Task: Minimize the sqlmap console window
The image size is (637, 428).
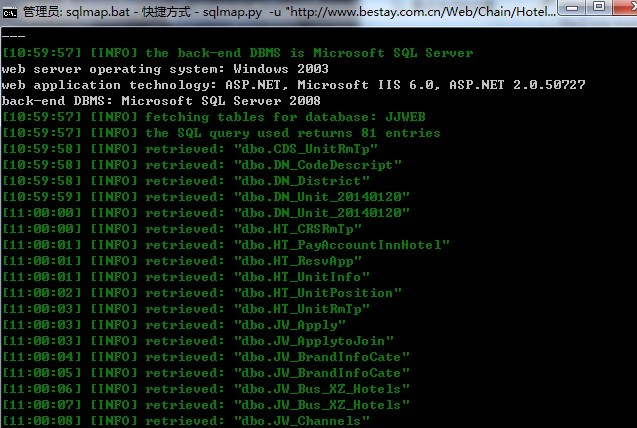Action: [572, 7]
